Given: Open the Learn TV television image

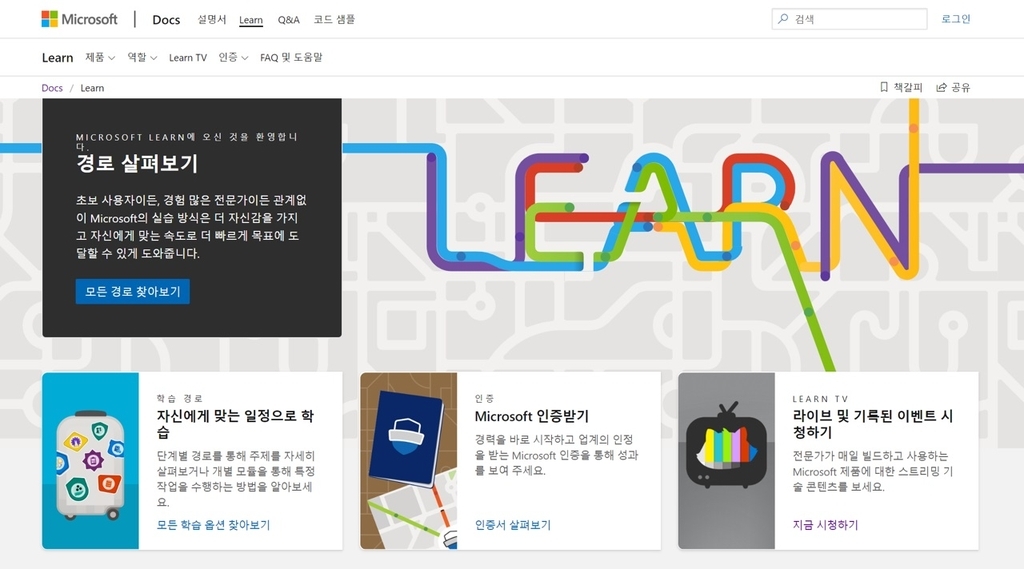Looking at the screenshot, I should [726, 461].
